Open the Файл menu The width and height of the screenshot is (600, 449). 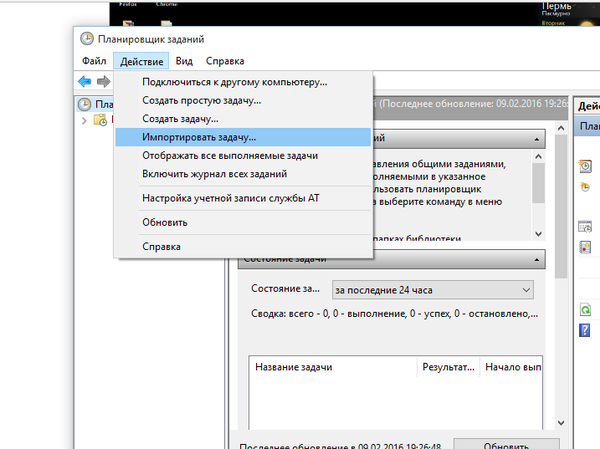tap(94, 61)
